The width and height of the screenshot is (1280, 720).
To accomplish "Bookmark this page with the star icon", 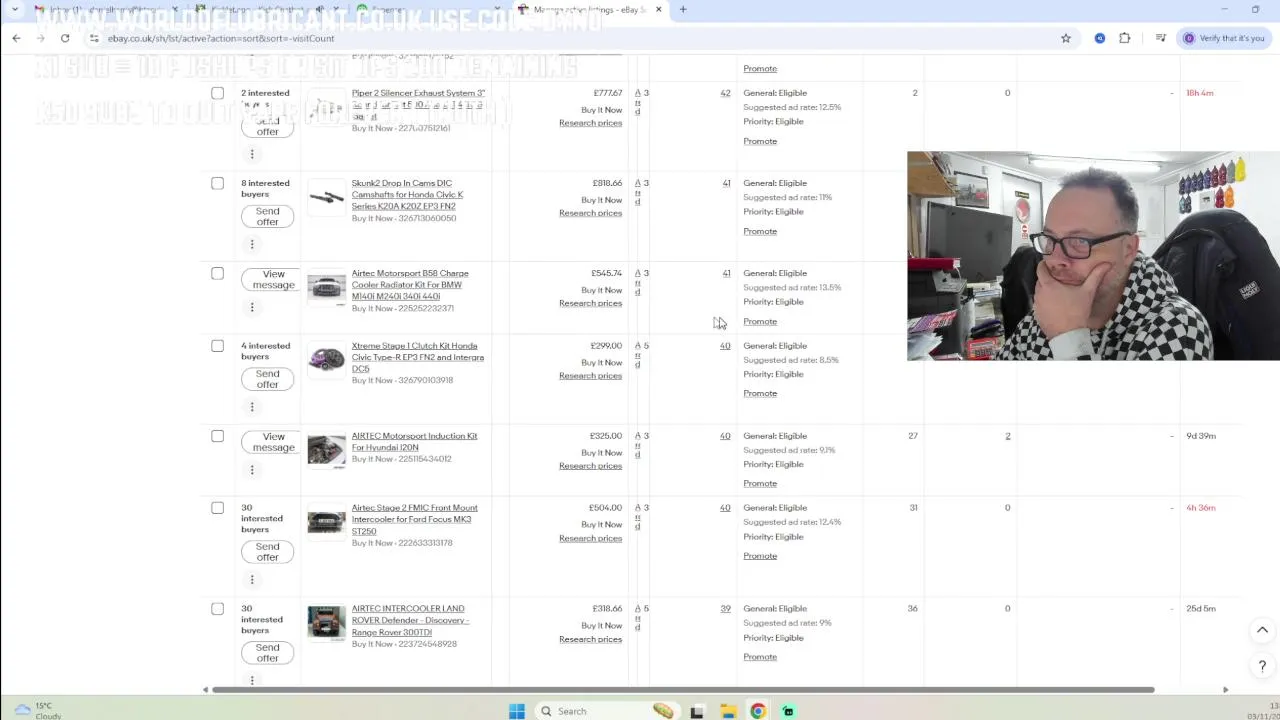I will click(1066, 38).
